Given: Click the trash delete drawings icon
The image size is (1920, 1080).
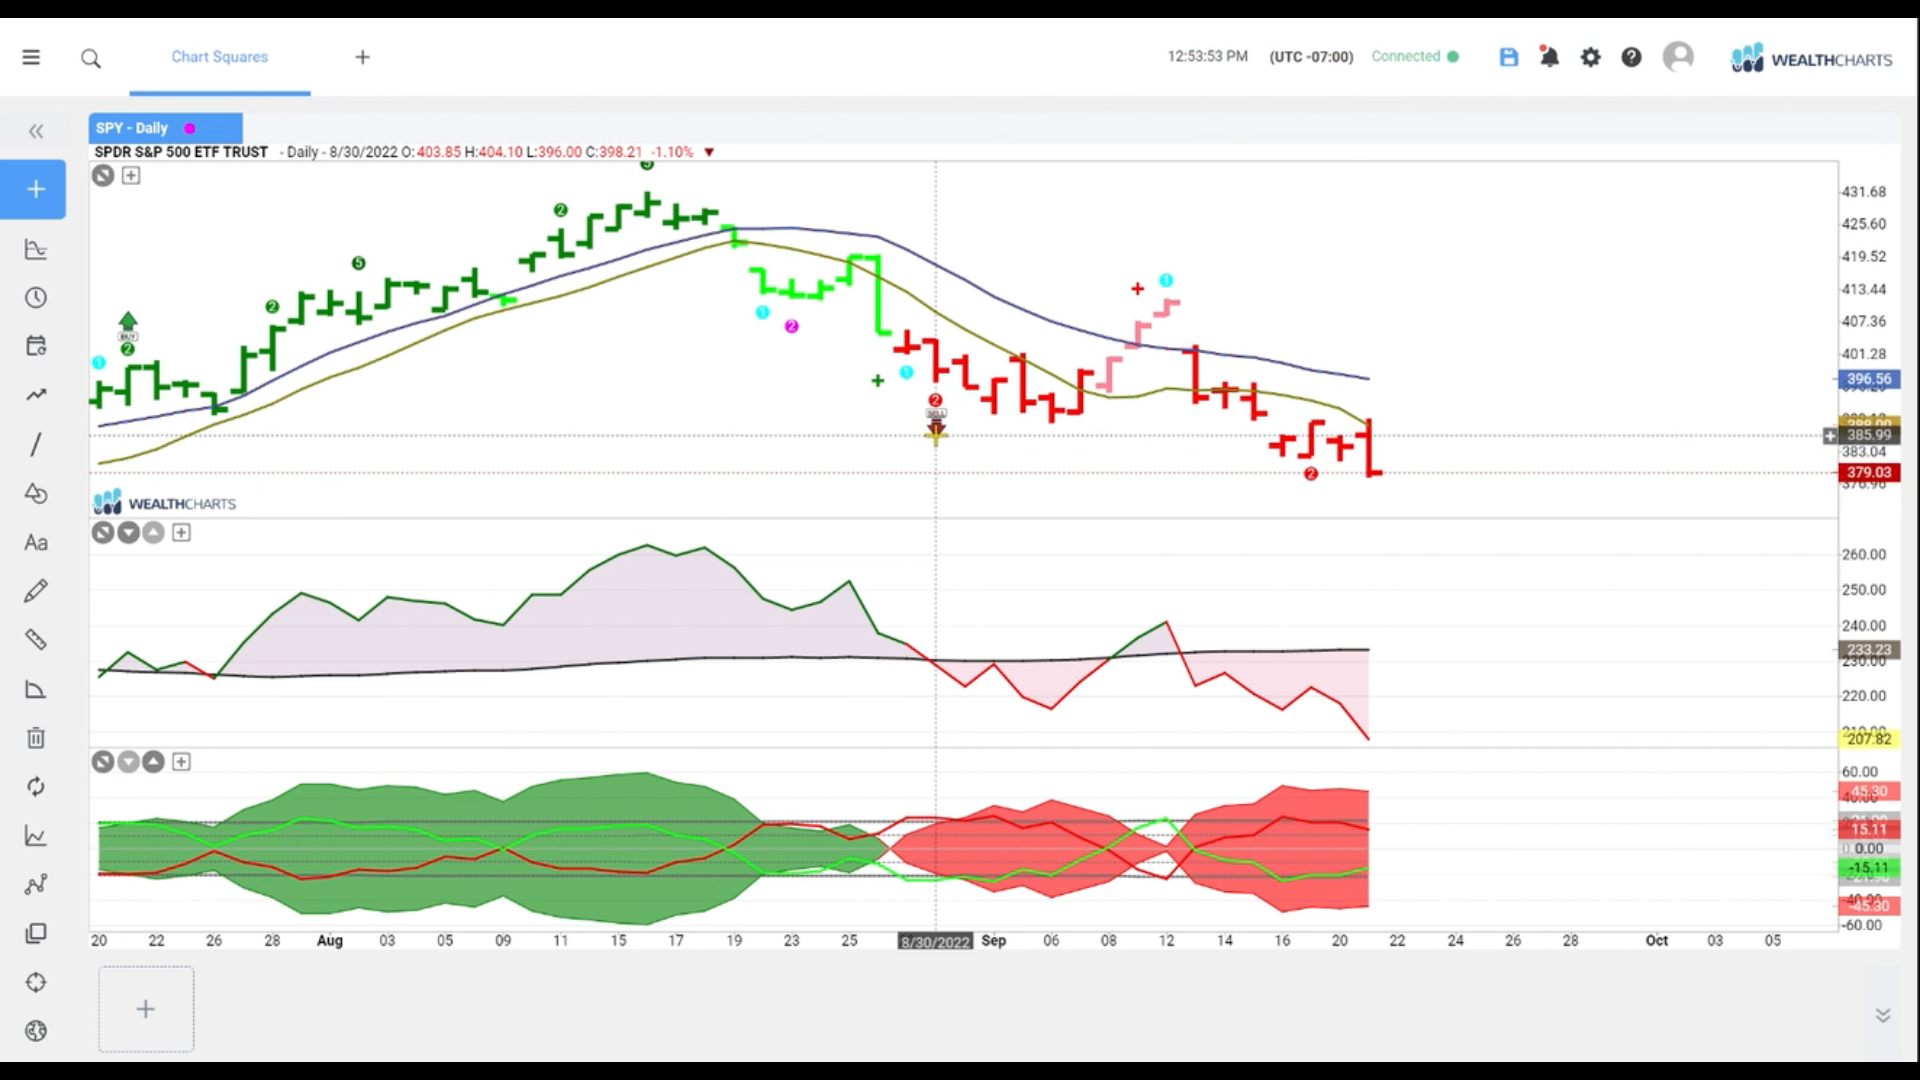Looking at the screenshot, I should (x=36, y=738).
